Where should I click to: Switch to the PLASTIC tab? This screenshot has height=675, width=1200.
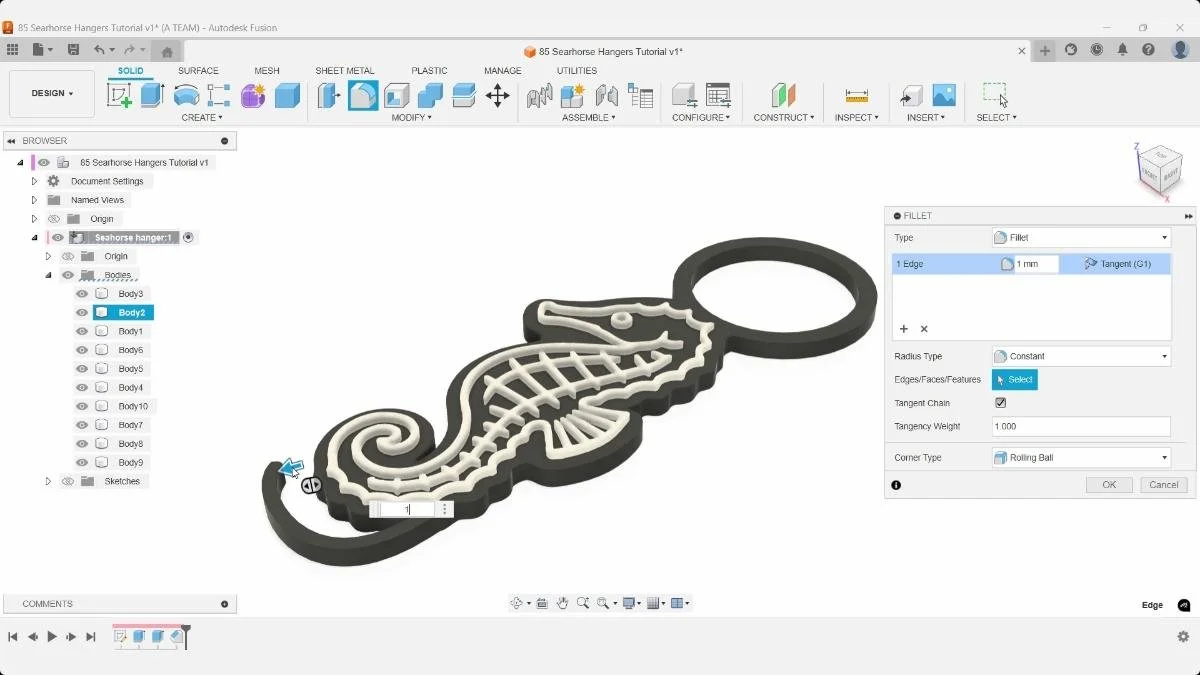pyautogui.click(x=429, y=71)
